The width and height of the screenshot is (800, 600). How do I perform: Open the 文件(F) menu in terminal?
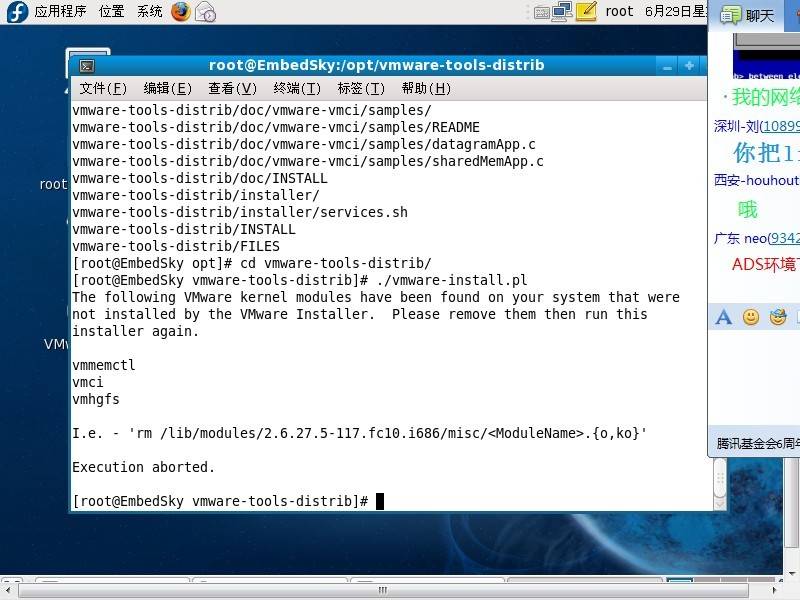coord(103,88)
